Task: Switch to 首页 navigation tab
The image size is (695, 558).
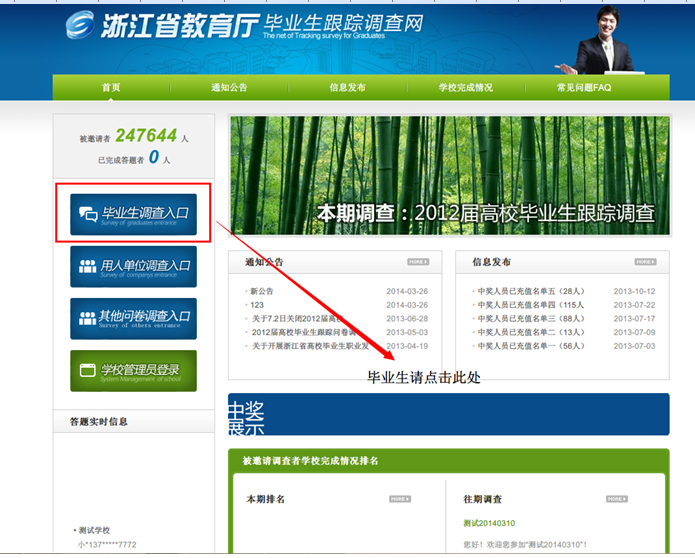Action: pos(111,88)
